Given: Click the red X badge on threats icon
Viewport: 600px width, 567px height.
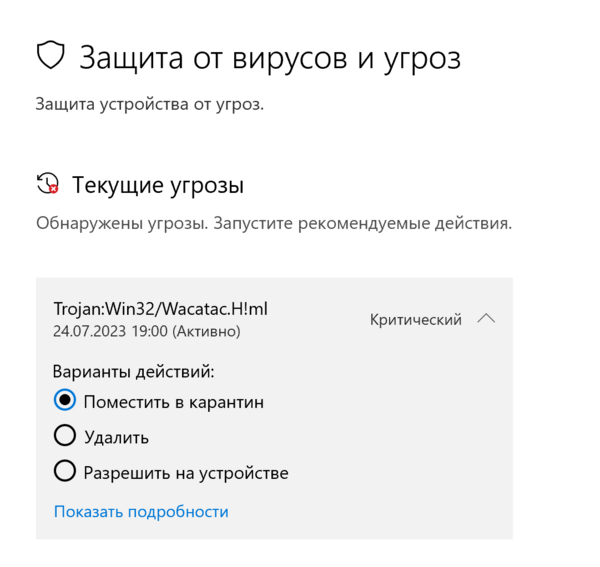Looking at the screenshot, I should point(53,188).
